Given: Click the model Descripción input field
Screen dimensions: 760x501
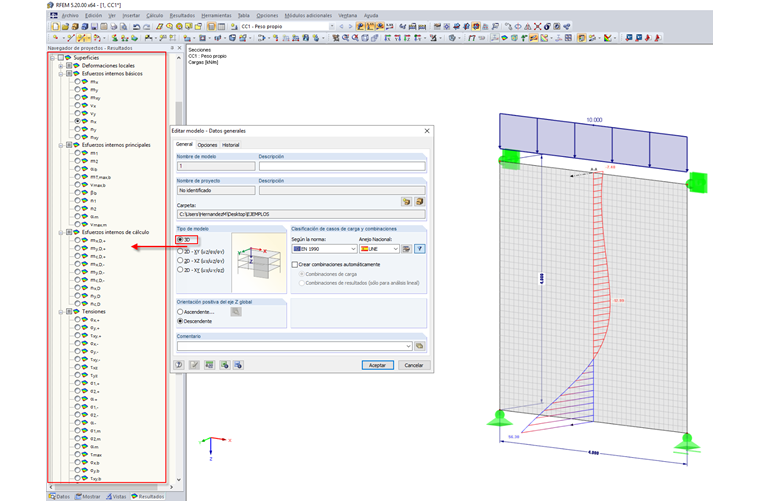Looking at the screenshot, I should point(342,166).
